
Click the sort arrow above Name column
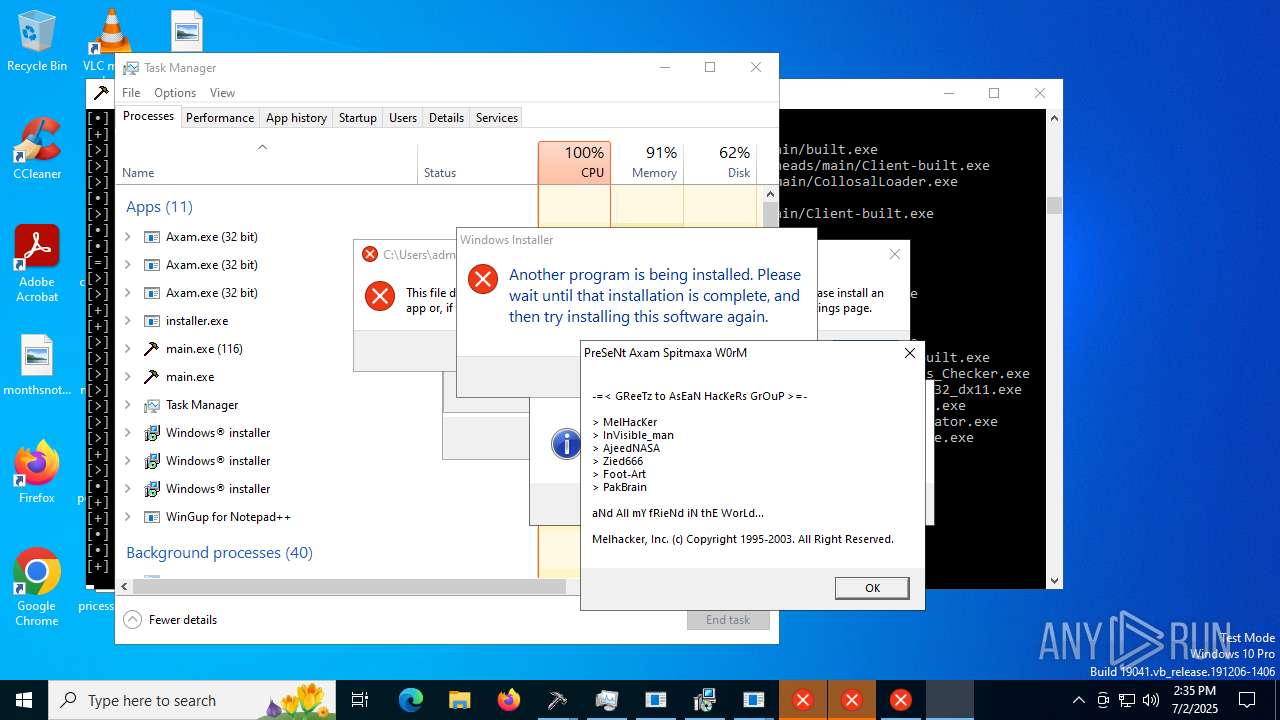(x=262, y=147)
